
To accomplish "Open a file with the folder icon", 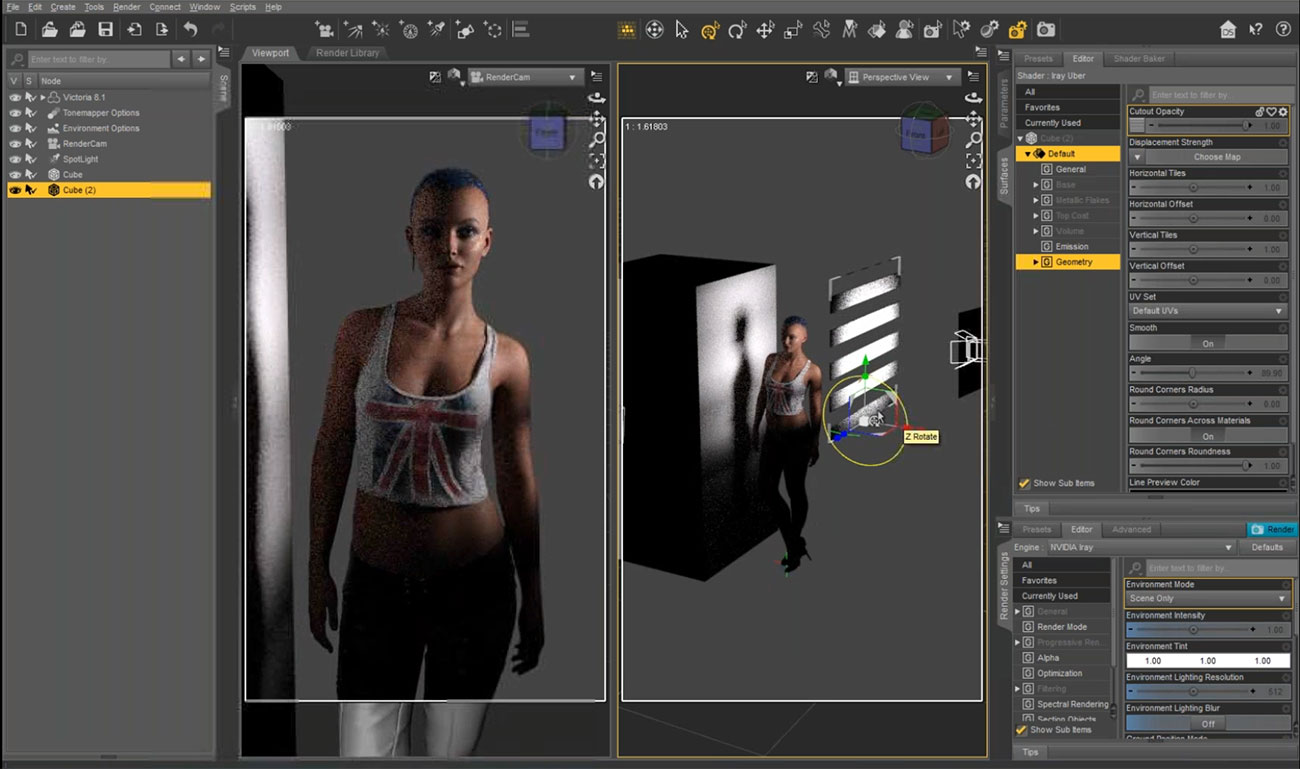I will pyautogui.click(x=49, y=30).
